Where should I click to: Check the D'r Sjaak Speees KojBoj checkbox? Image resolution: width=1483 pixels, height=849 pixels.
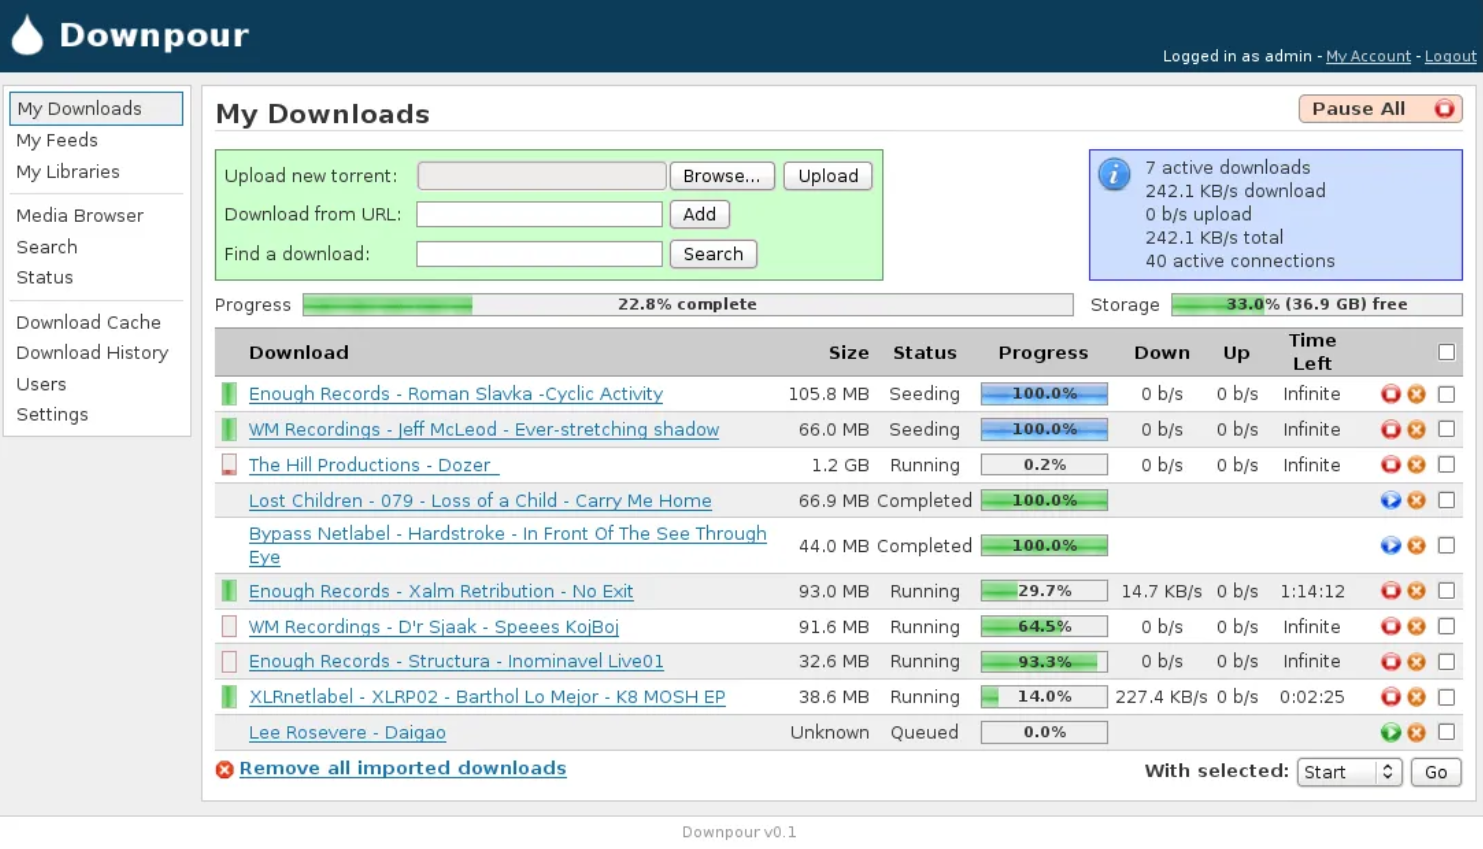tap(1446, 626)
